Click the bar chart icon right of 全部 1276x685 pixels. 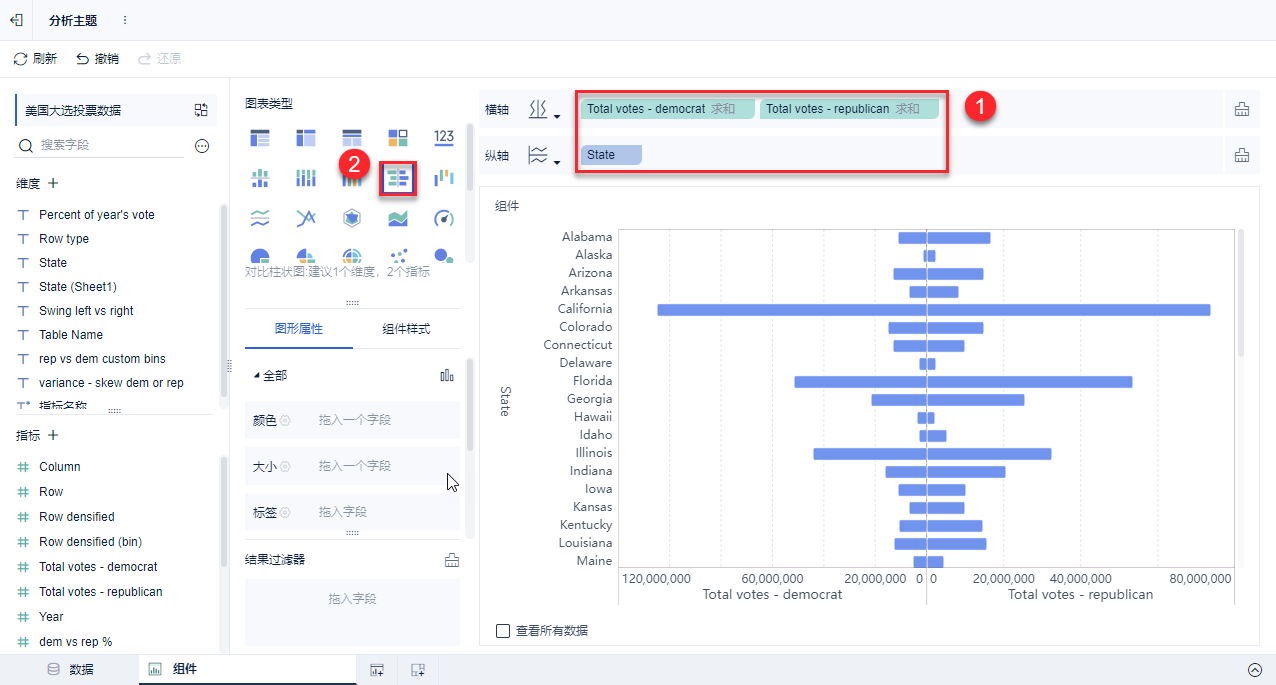(x=447, y=376)
